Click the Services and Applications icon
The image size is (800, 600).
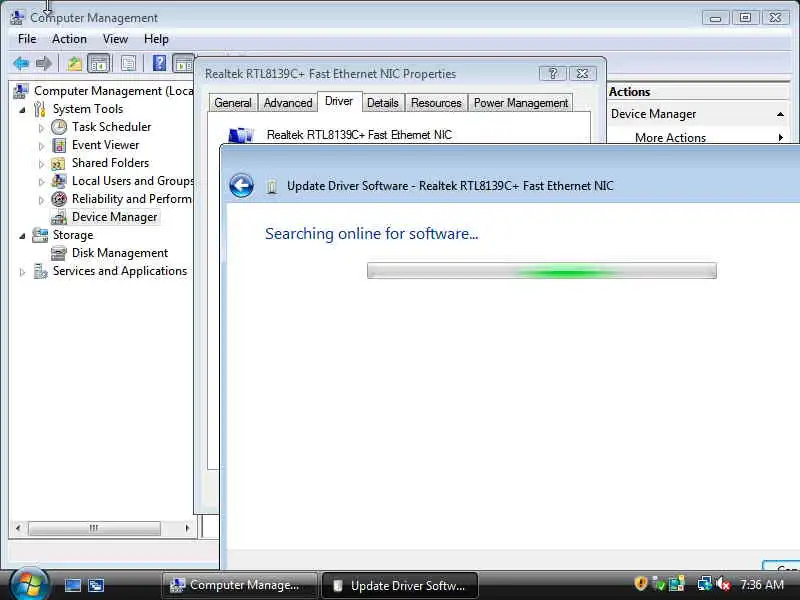(x=40, y=271)
